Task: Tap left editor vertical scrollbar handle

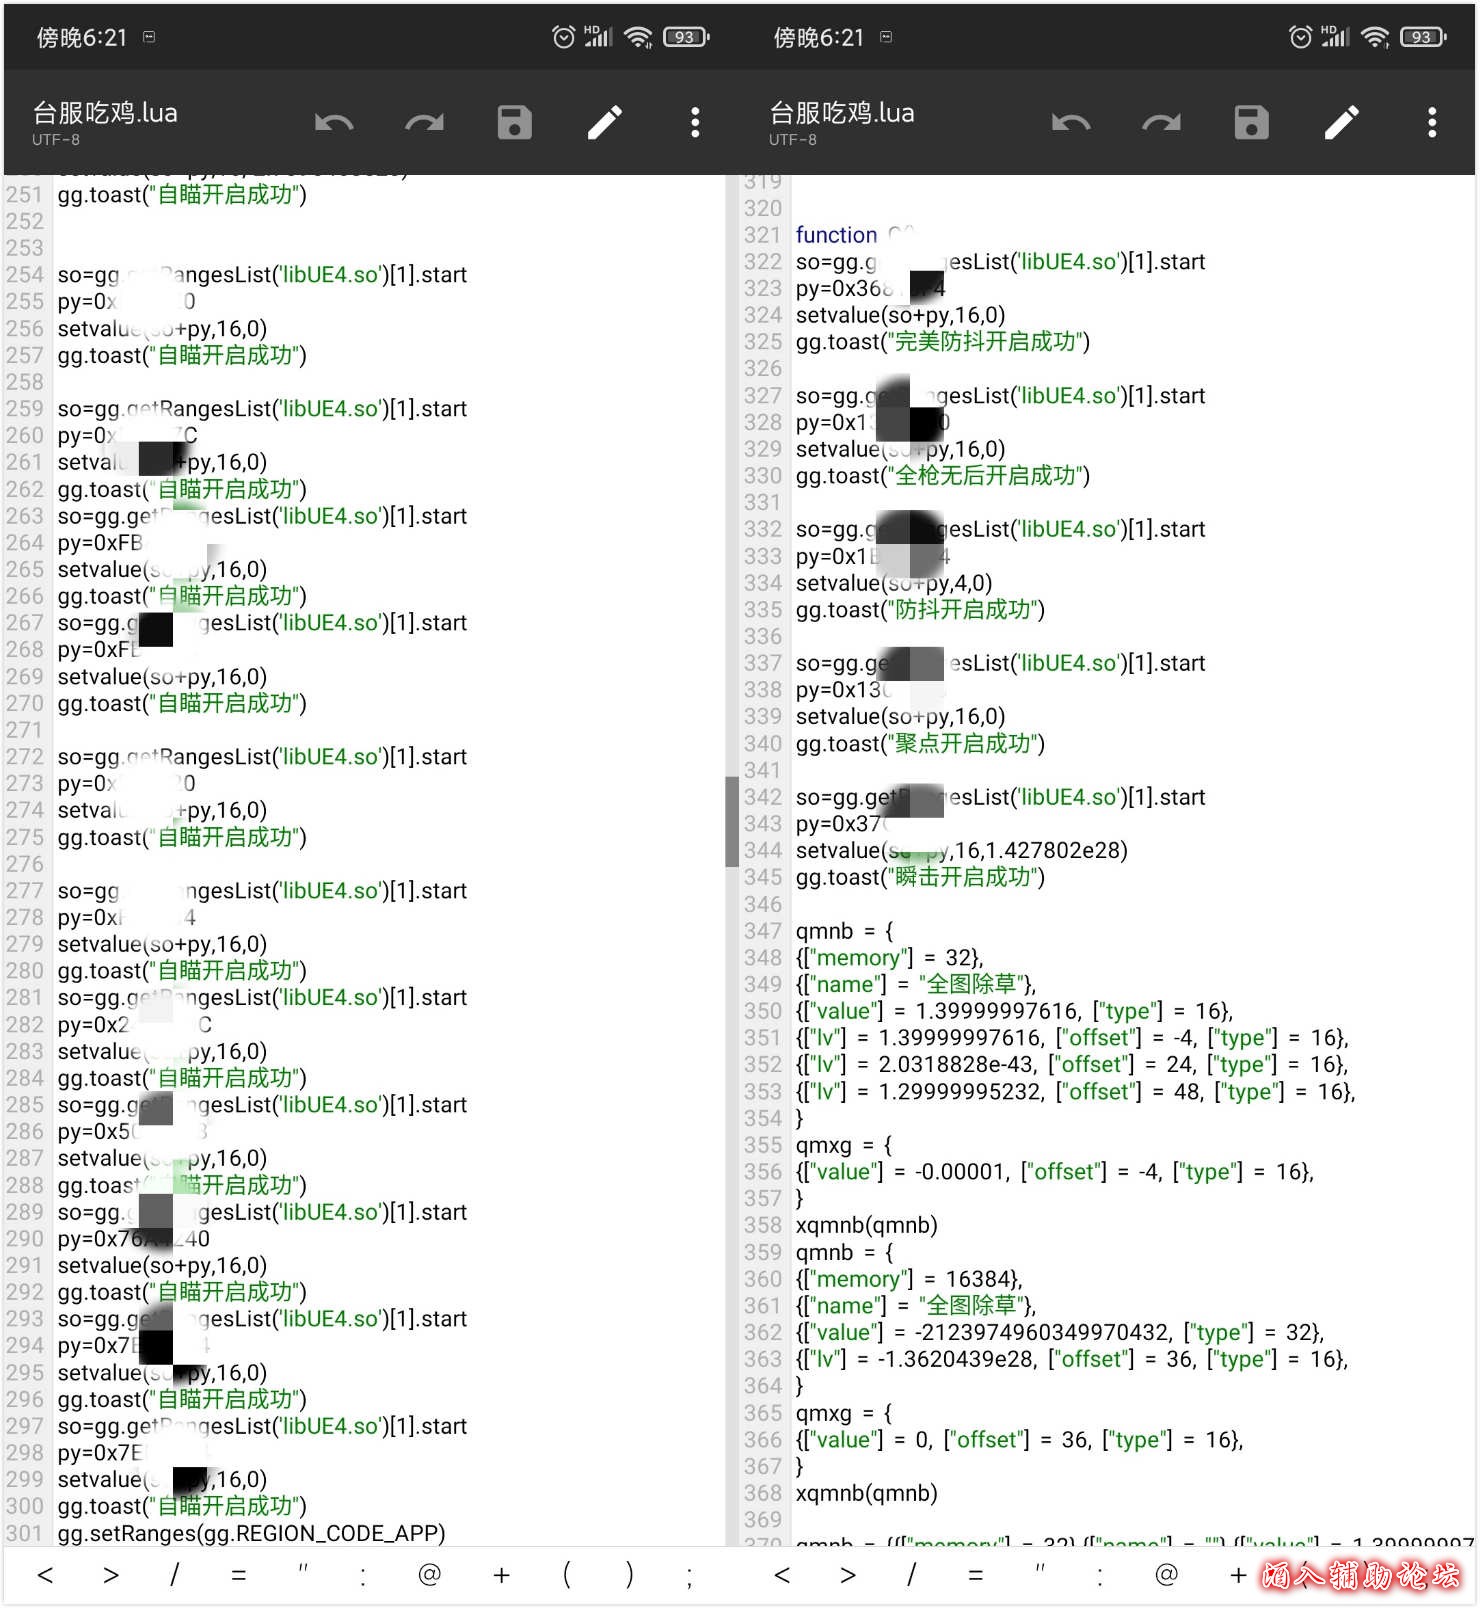Action: point(731,821)
